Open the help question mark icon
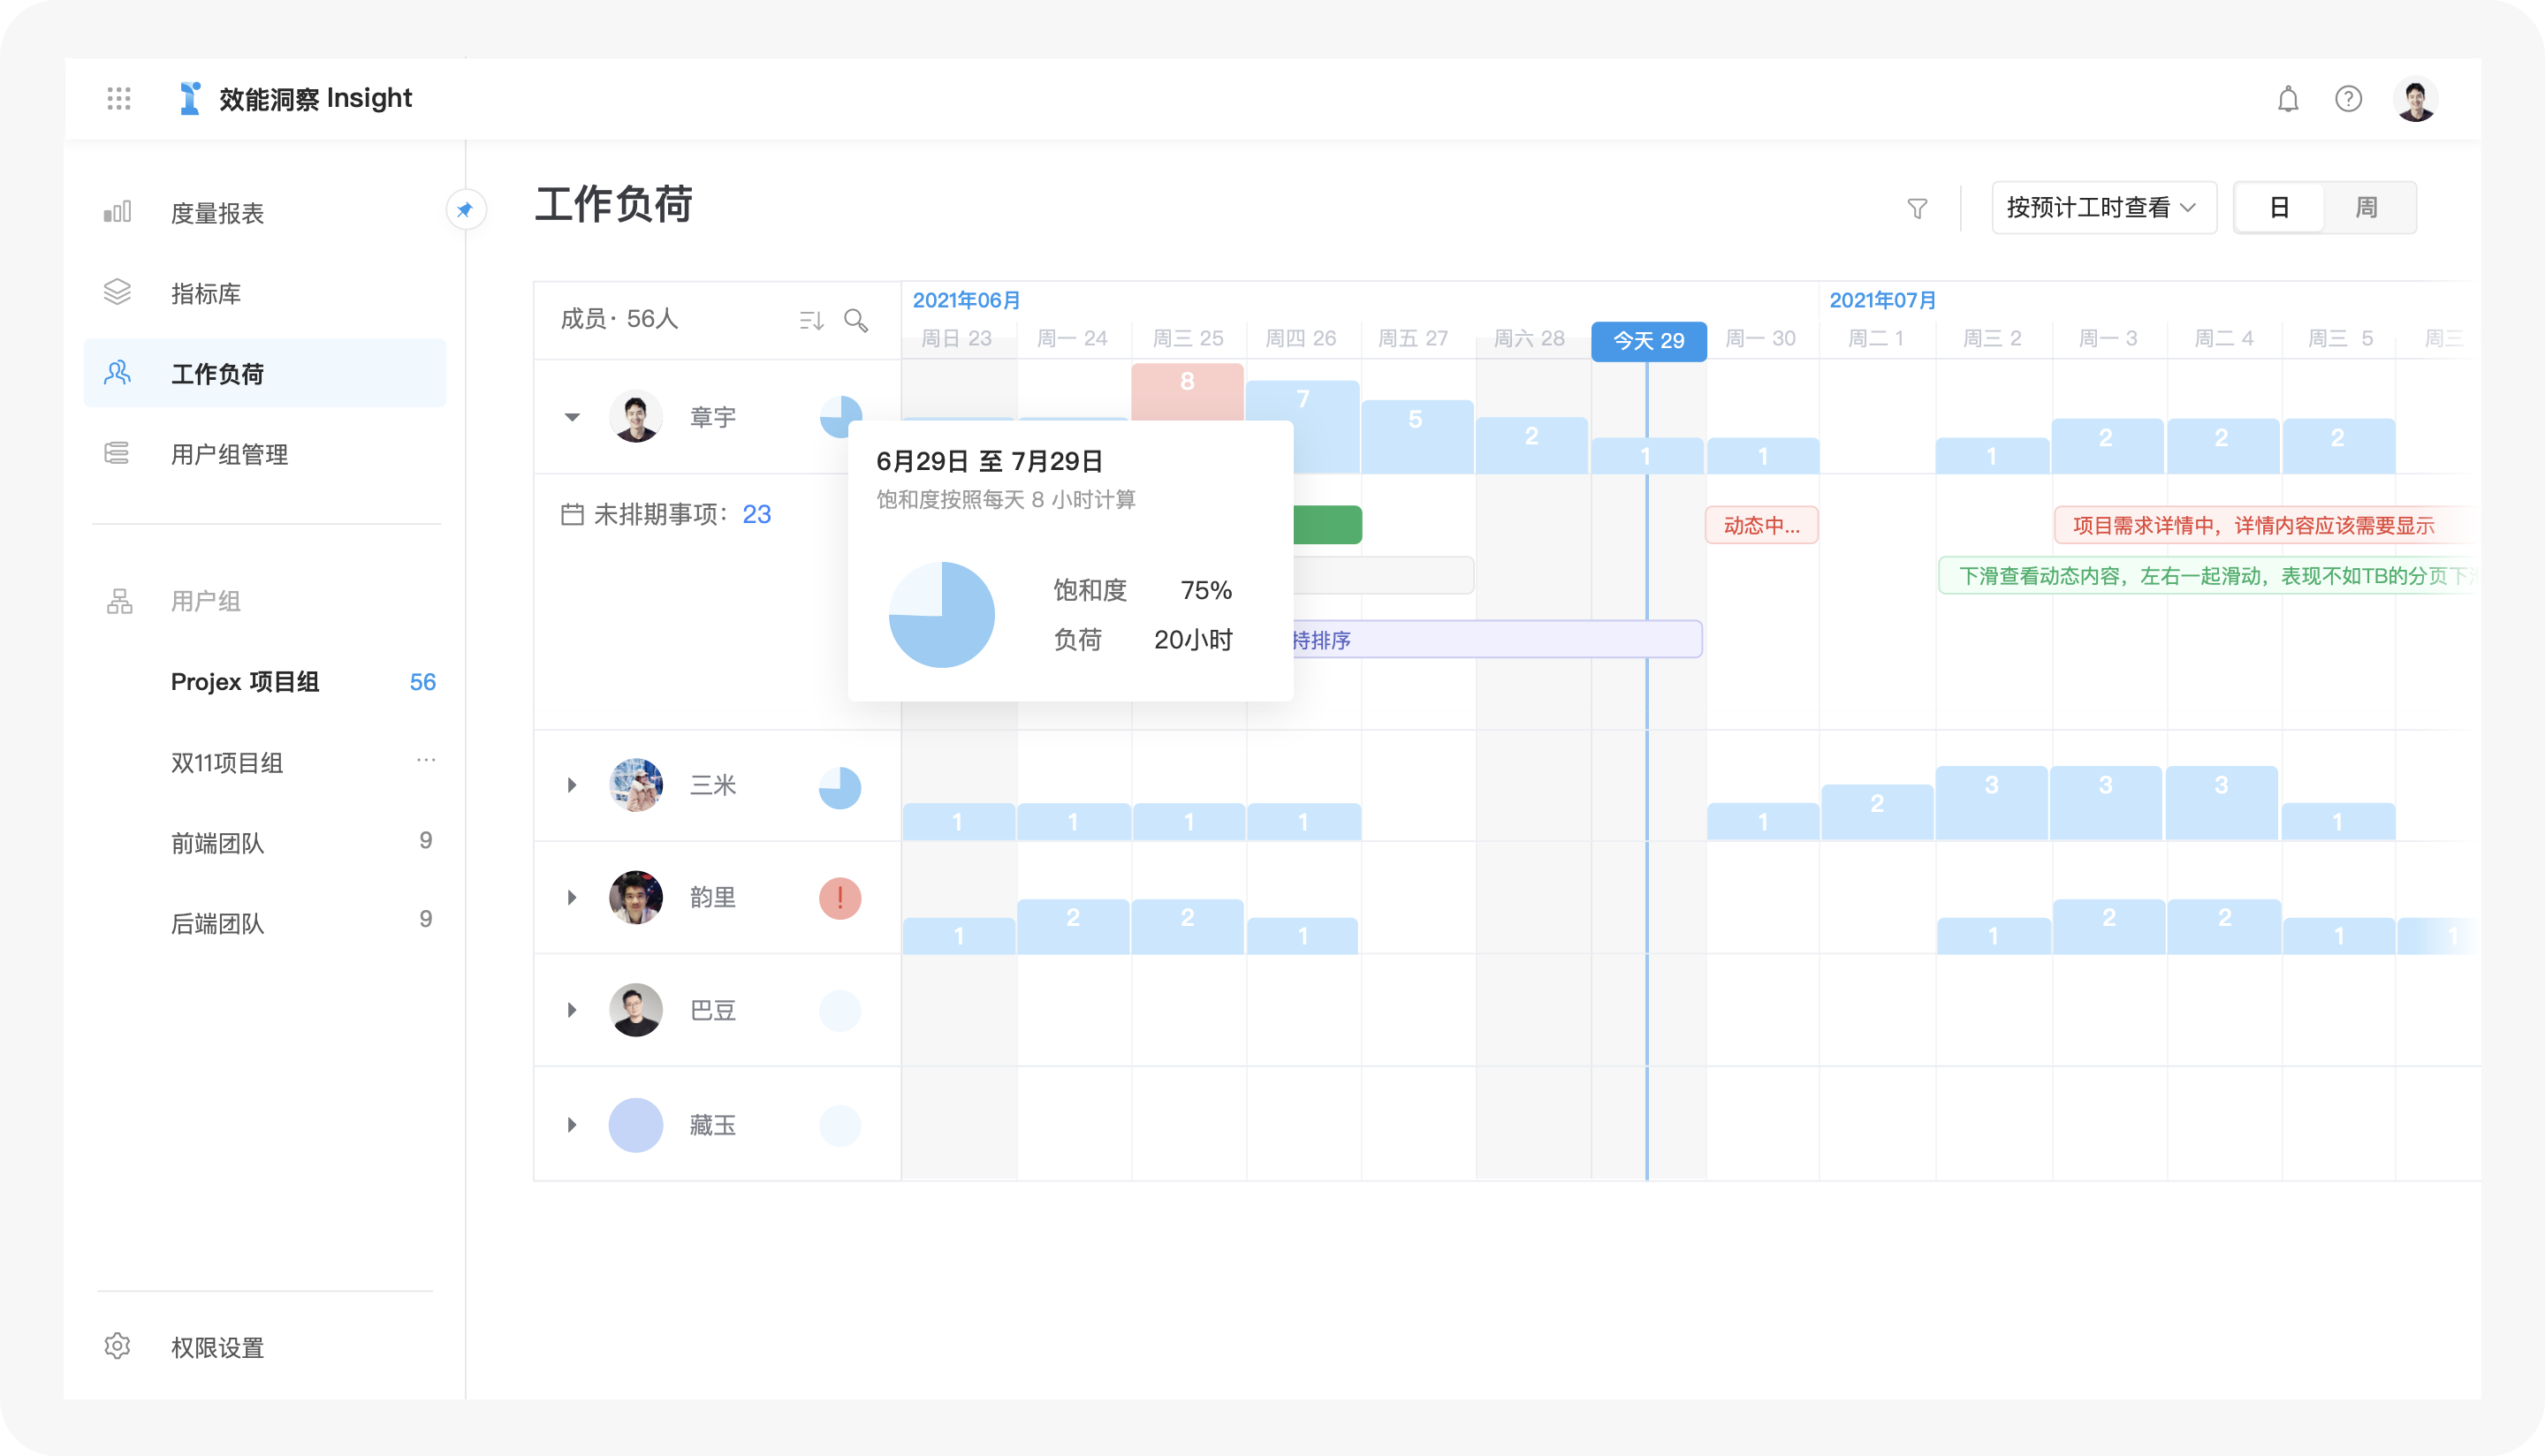 click(2348, 99)
